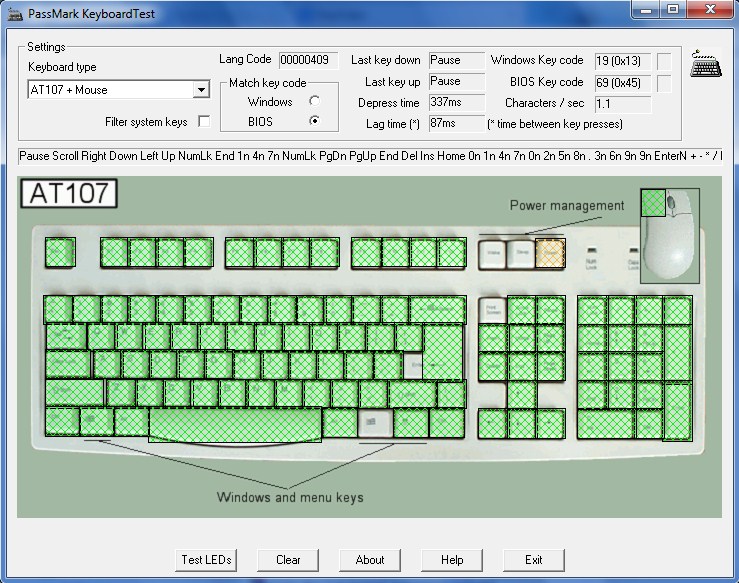
Task: Click the untested Wake power key
Action: [493, 254]
